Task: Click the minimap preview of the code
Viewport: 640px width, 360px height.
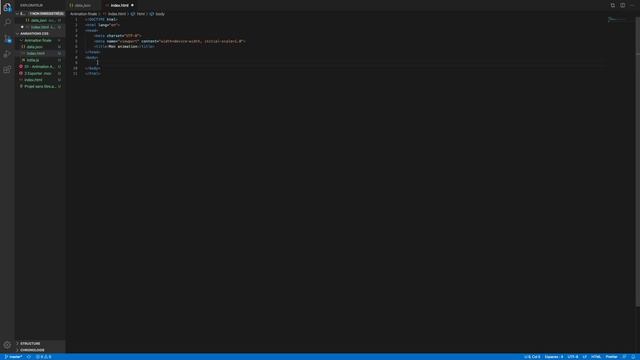Action: click(617, 20)
